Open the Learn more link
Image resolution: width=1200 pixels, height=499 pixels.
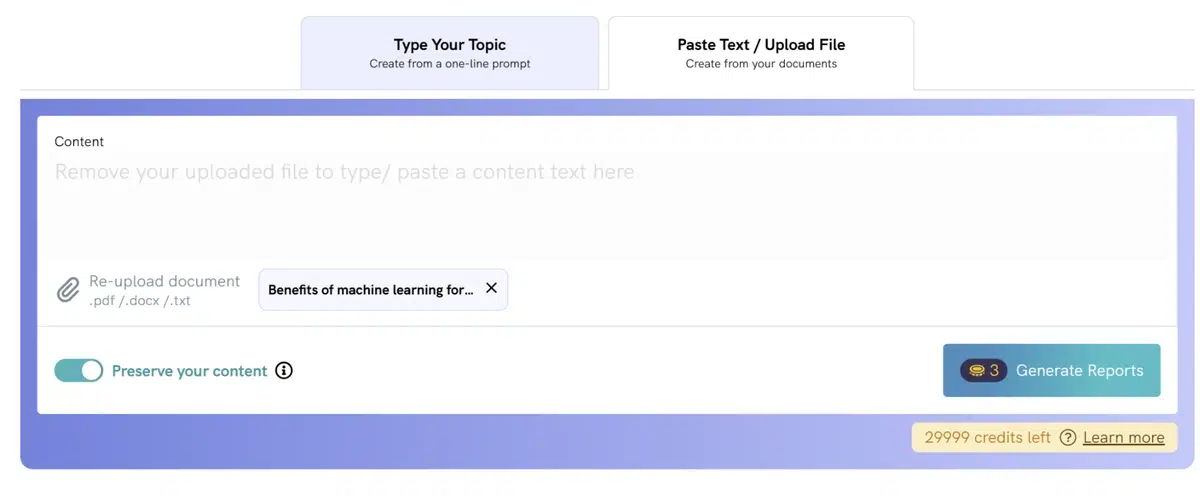click(1124, 437)
